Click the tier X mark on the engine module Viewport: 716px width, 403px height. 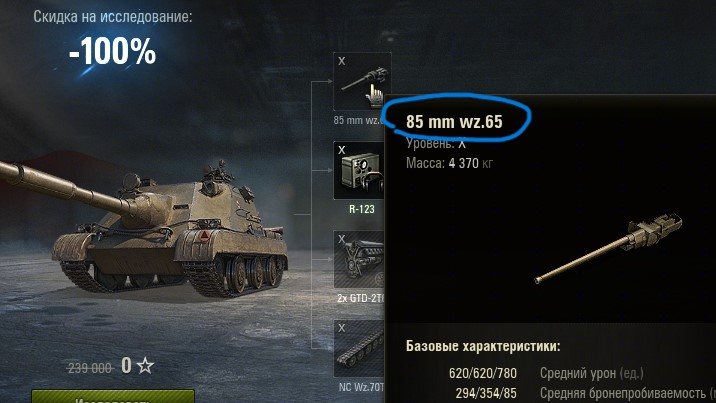click(x=342, y=239)
